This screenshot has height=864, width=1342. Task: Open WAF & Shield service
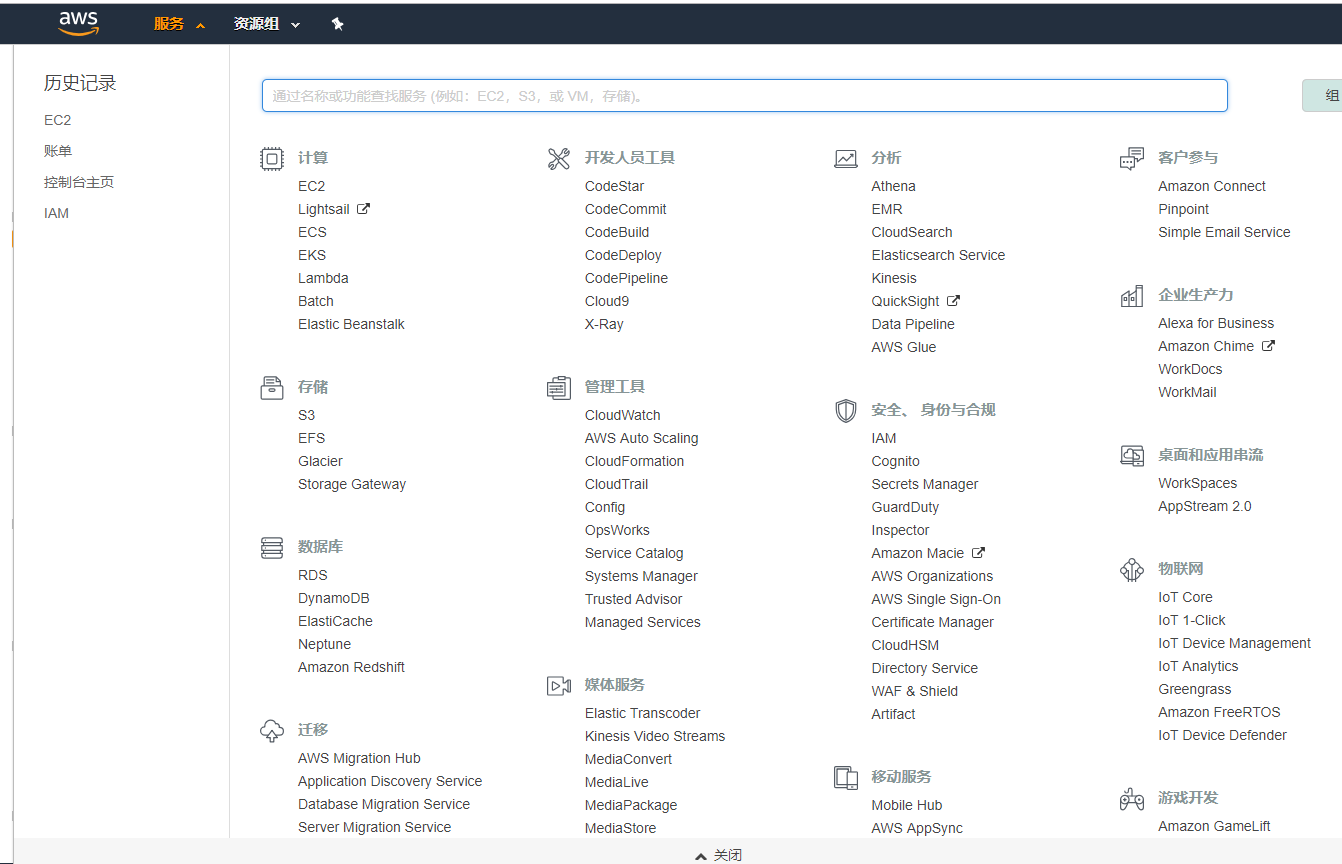[914, 691]
